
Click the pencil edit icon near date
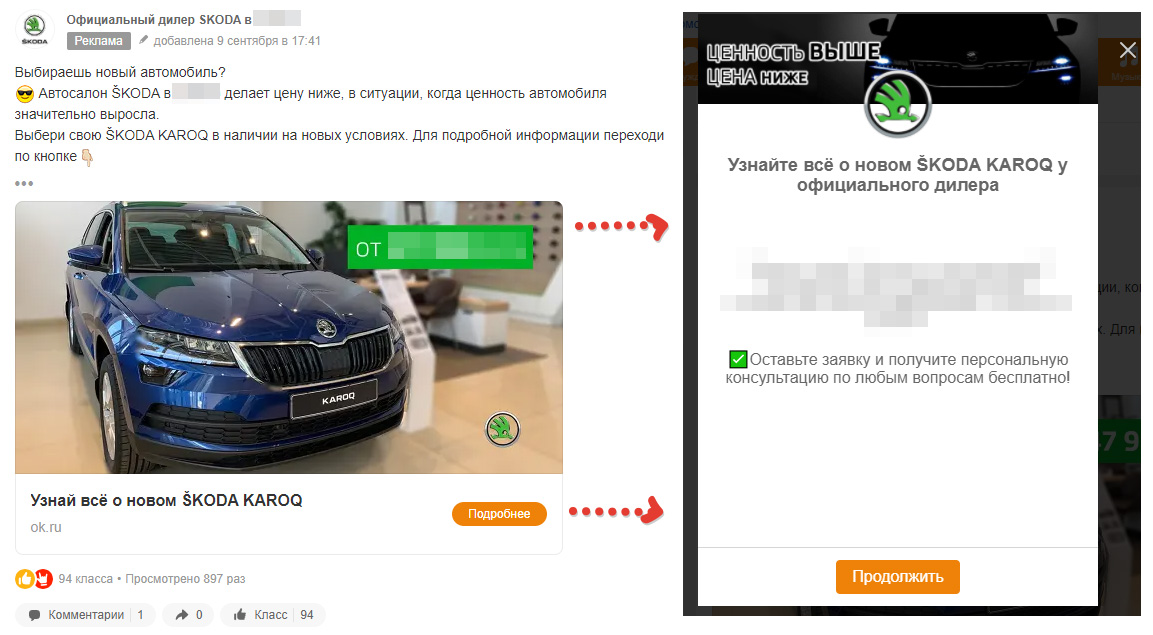coord(143,40)
